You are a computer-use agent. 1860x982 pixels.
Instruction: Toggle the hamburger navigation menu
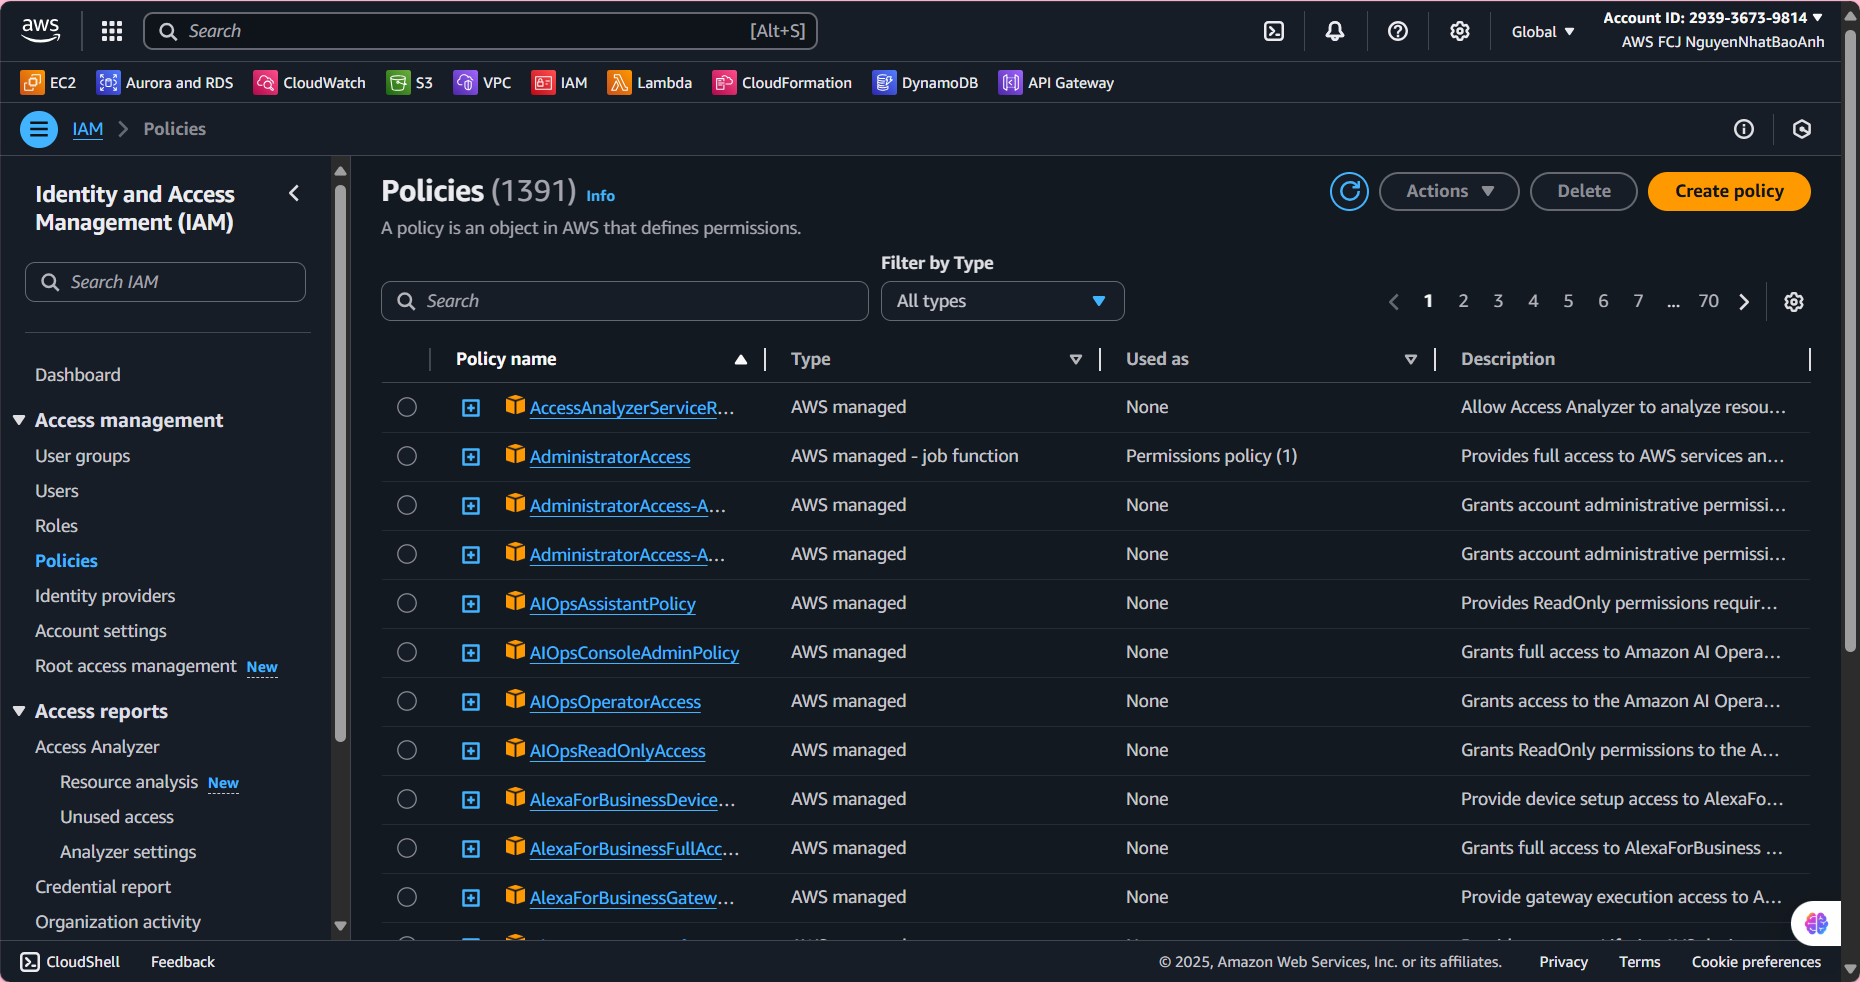tap(39, 129)
